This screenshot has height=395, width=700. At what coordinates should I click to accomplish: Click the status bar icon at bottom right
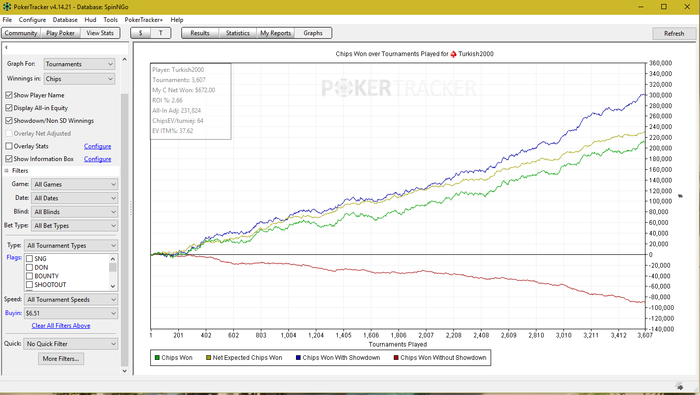pyautogui.click(x=679, y=386)
